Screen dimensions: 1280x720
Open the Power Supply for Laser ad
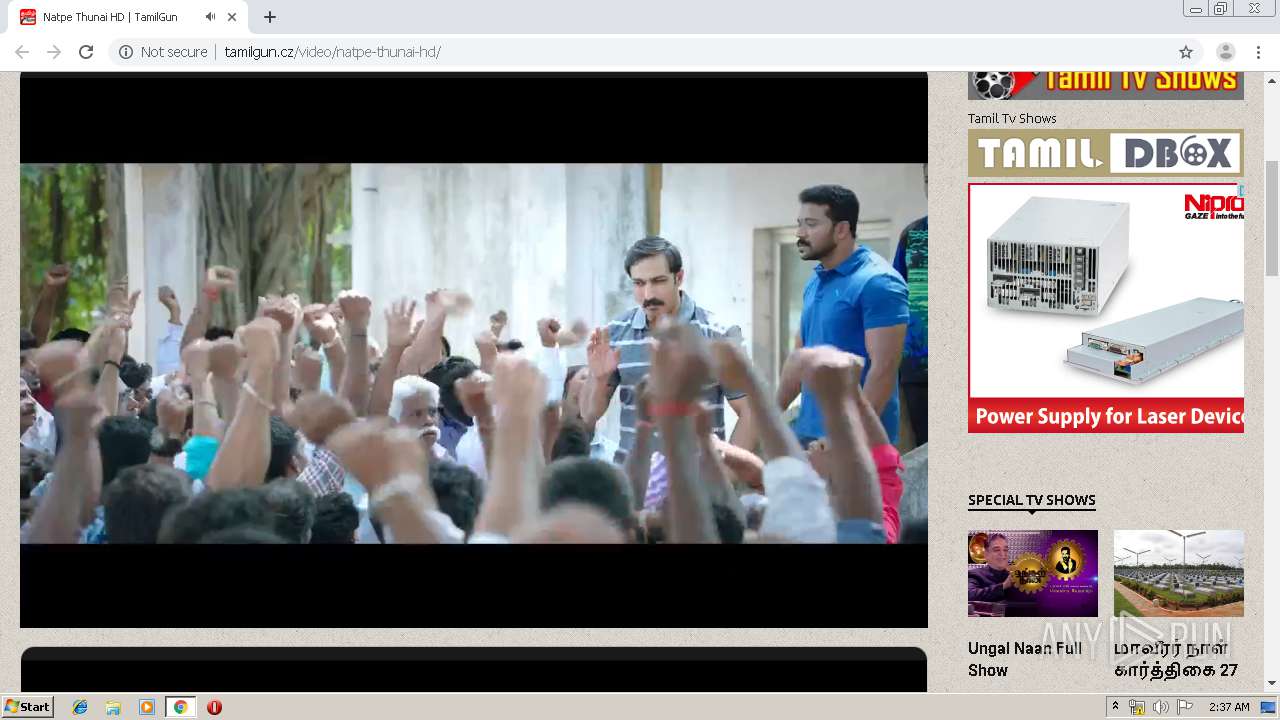click(x=1106, y=308)
